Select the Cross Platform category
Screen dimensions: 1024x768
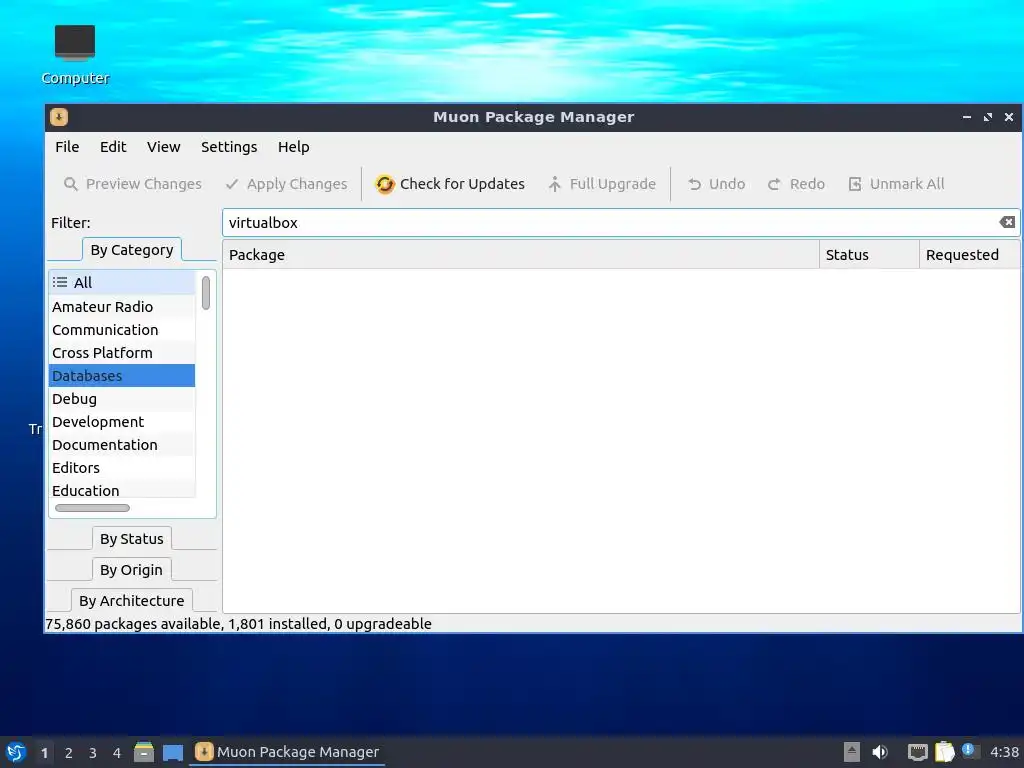(x=121, y=353)
